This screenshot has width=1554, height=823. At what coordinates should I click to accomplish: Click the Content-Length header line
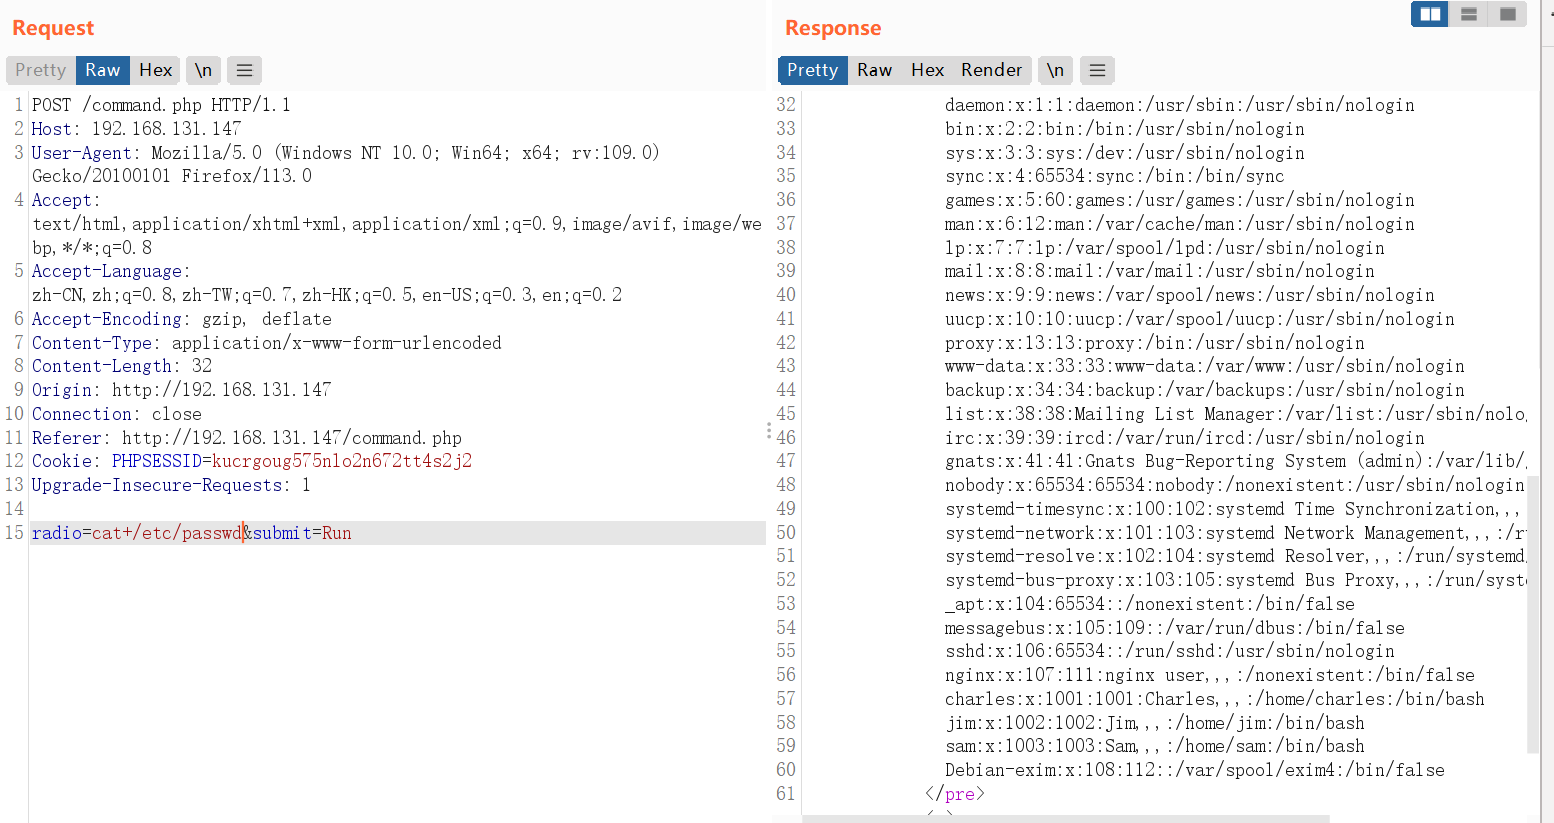point(122,366)
